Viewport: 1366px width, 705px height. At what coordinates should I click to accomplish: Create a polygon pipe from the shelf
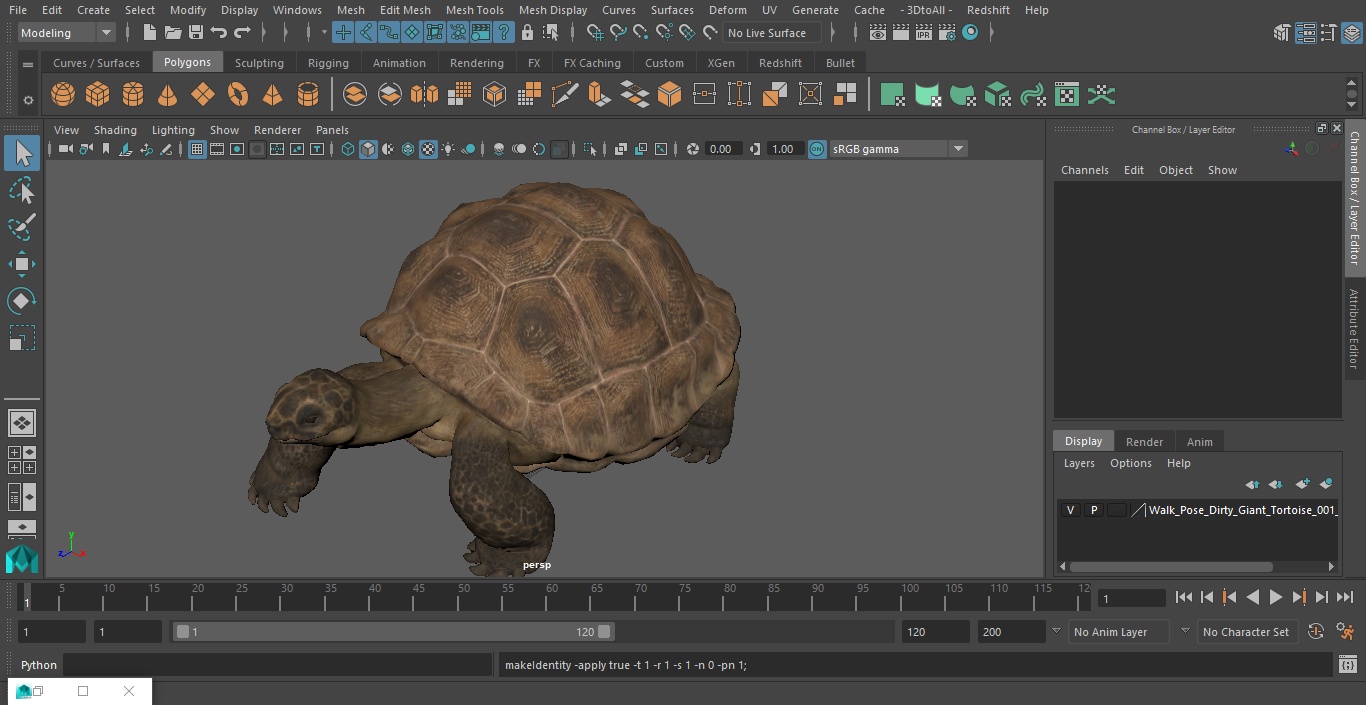308,95
